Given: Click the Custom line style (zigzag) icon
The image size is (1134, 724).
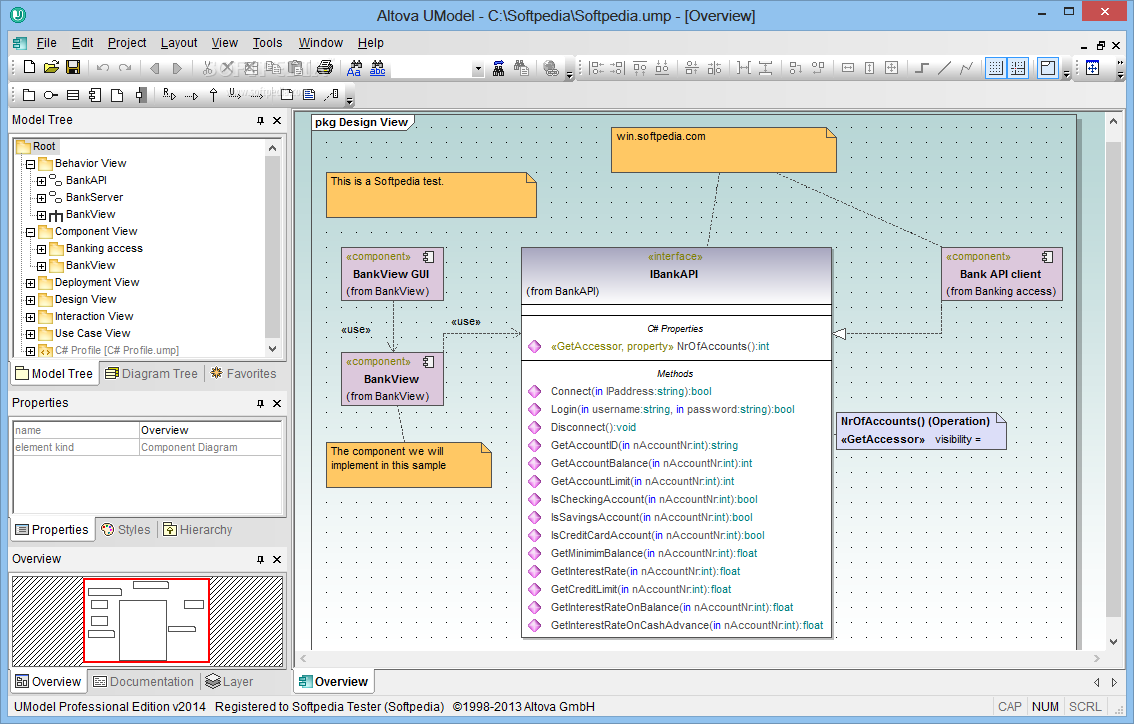Looking at the screenshot, I should tap(966, 68).
